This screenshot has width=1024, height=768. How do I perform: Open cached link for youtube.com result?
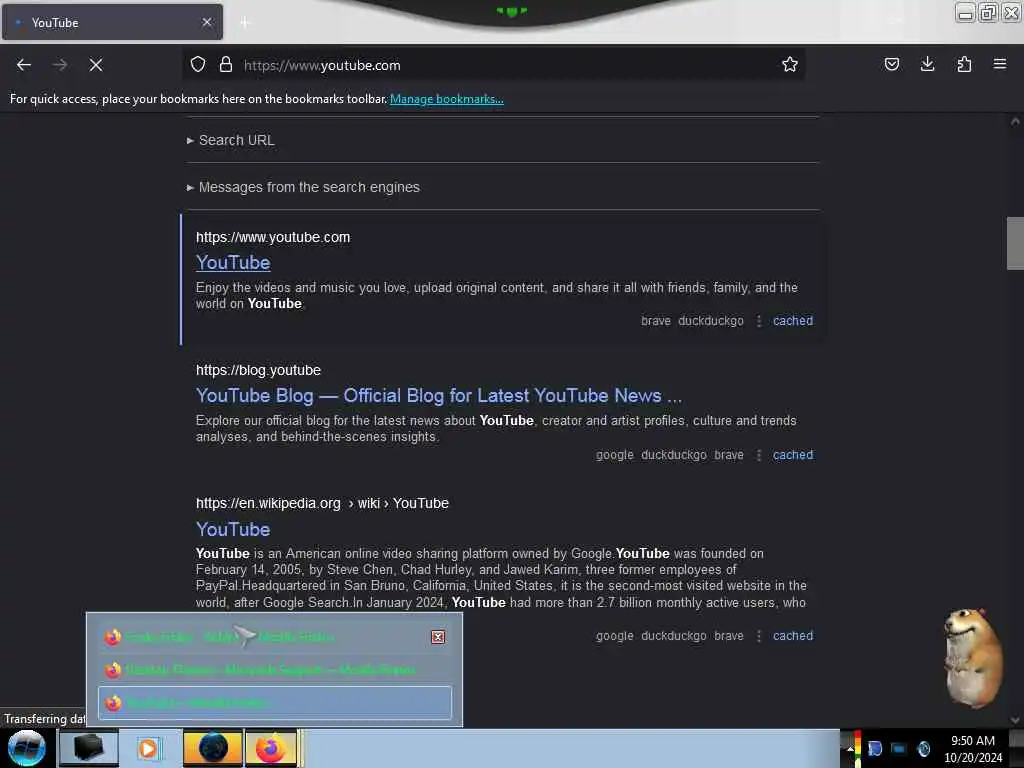tap(793, 321)
